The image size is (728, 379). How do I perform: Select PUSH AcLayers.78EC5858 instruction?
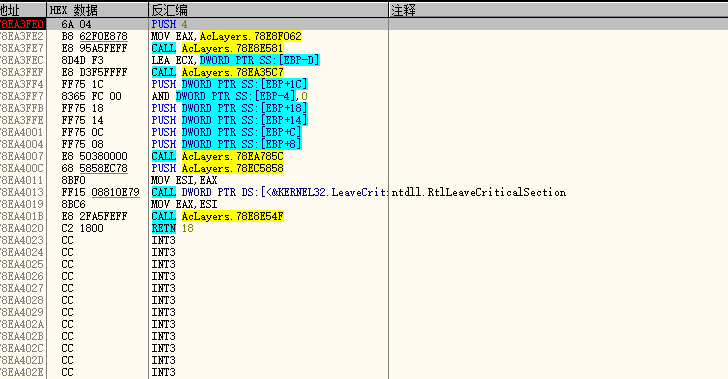click(217, 168)
